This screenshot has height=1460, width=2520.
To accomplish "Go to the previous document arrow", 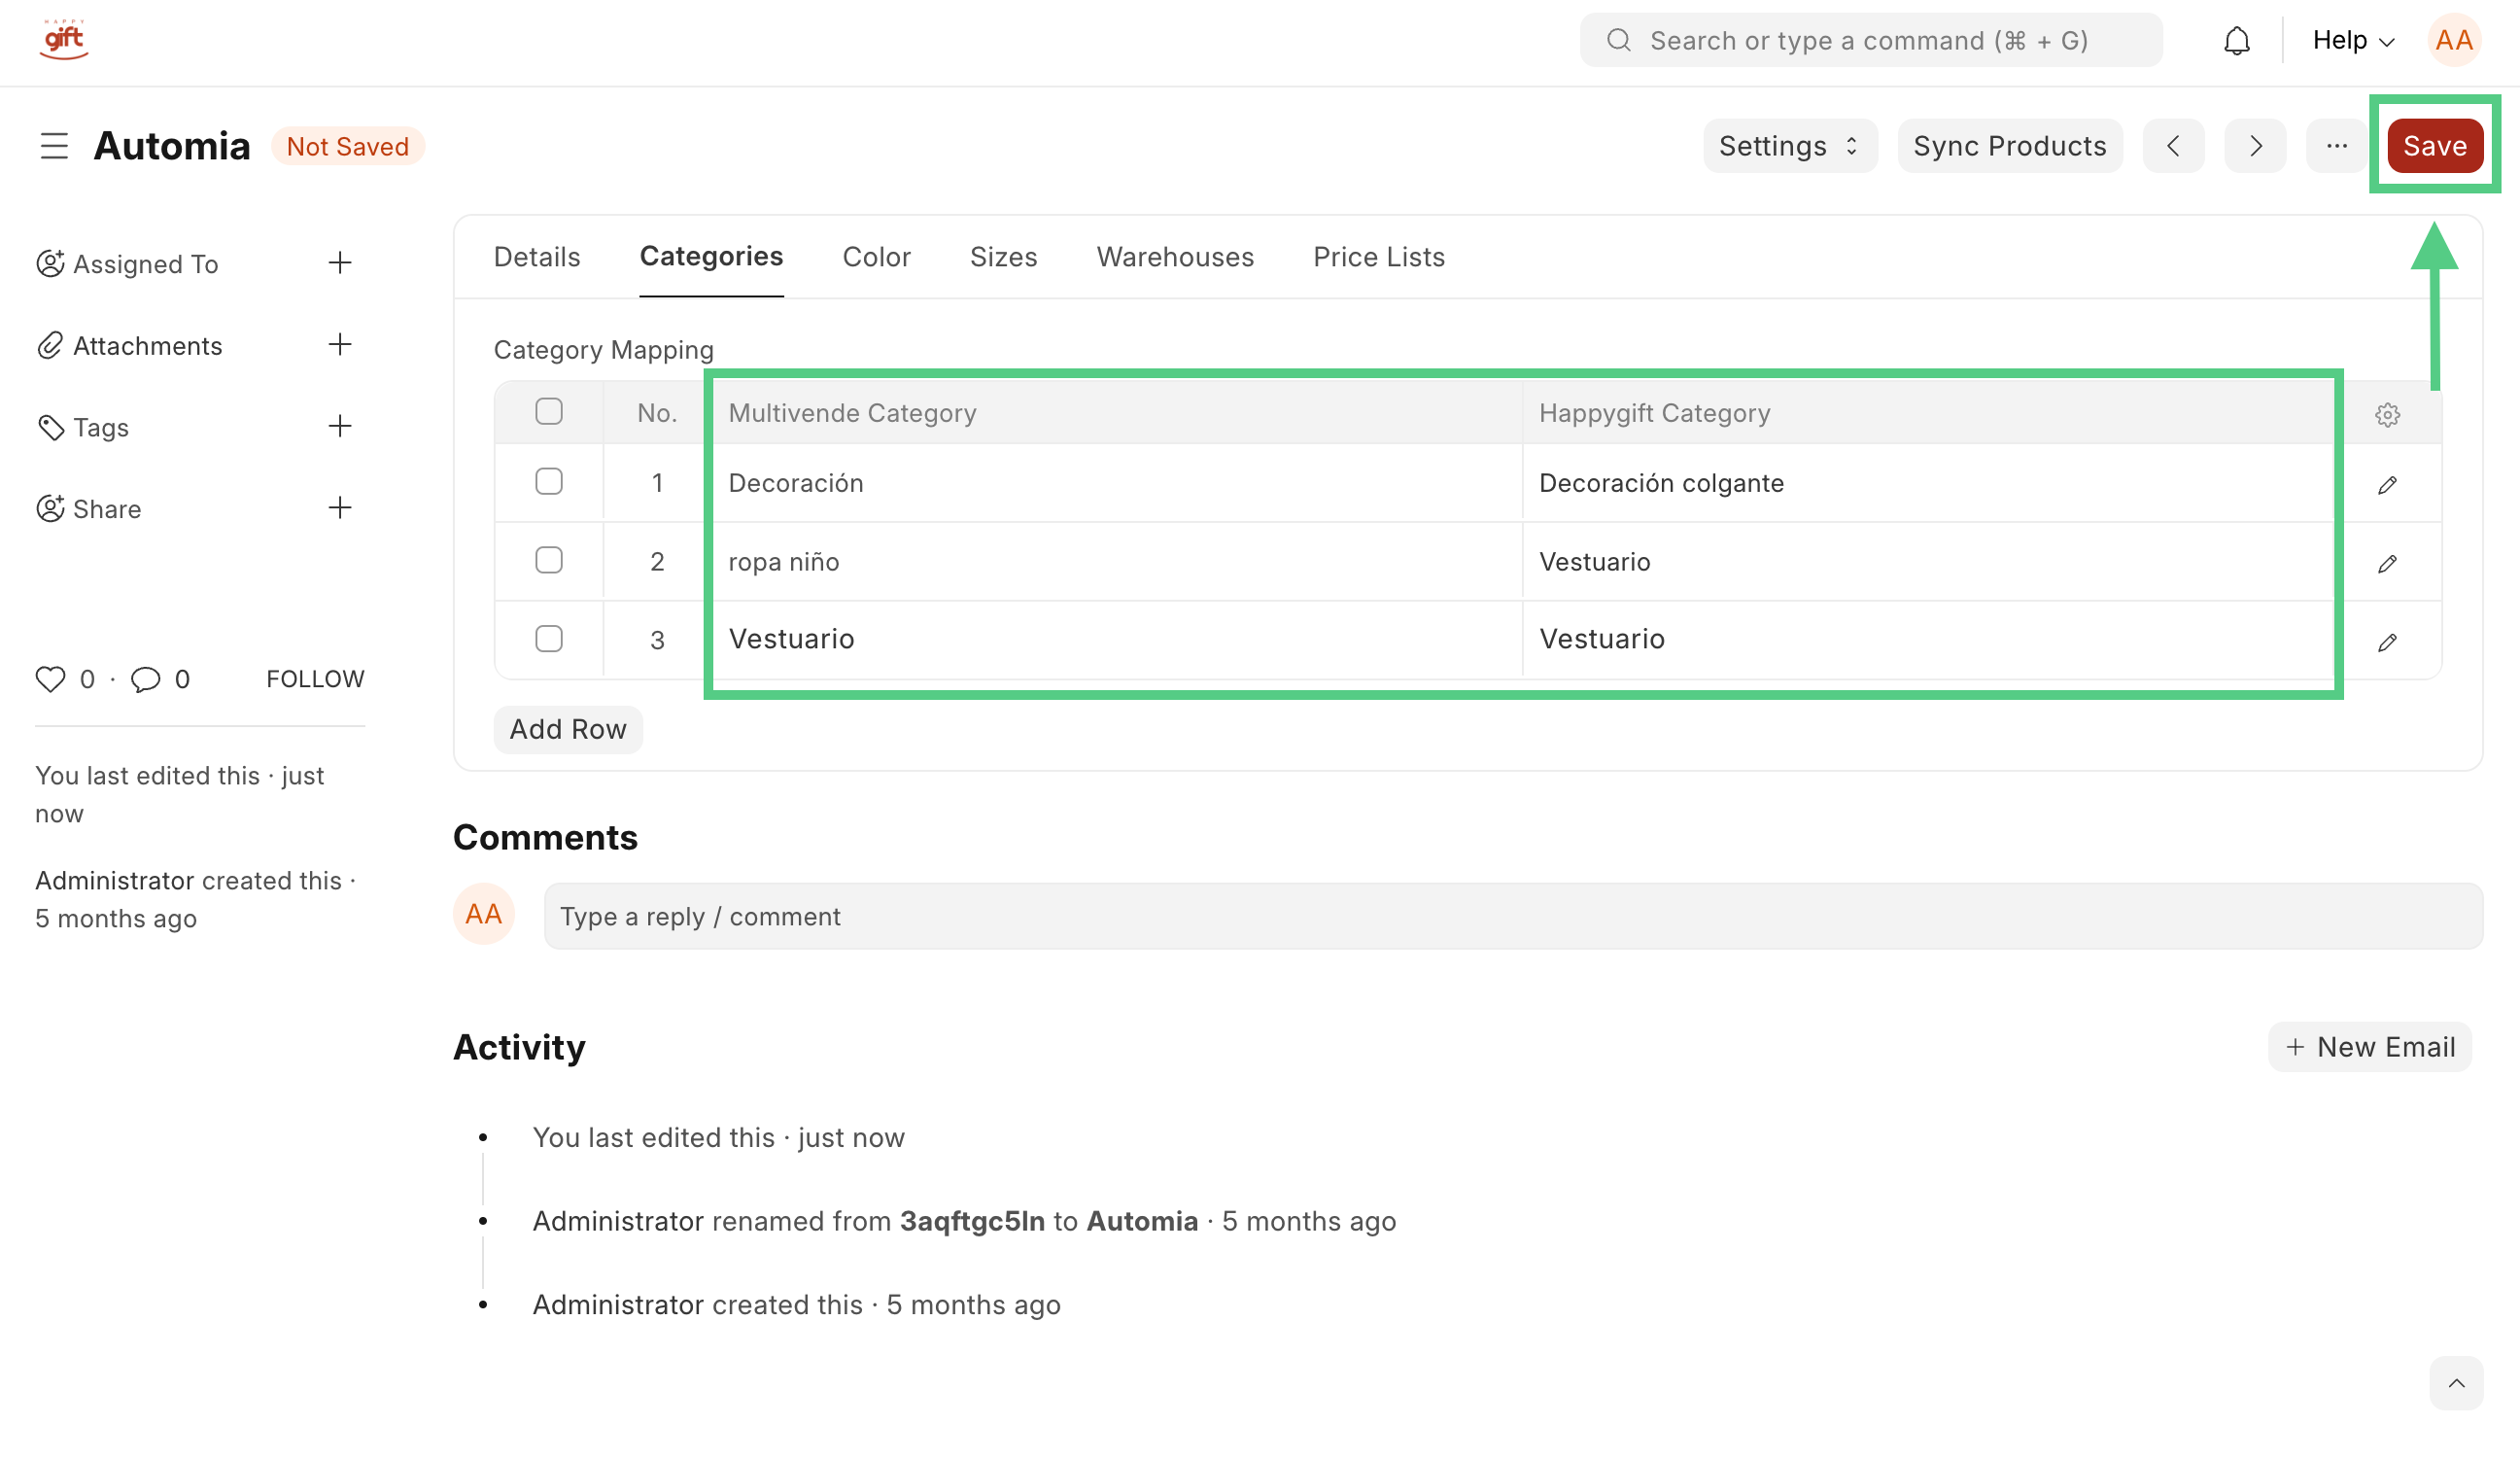I will pos(2173,146).
